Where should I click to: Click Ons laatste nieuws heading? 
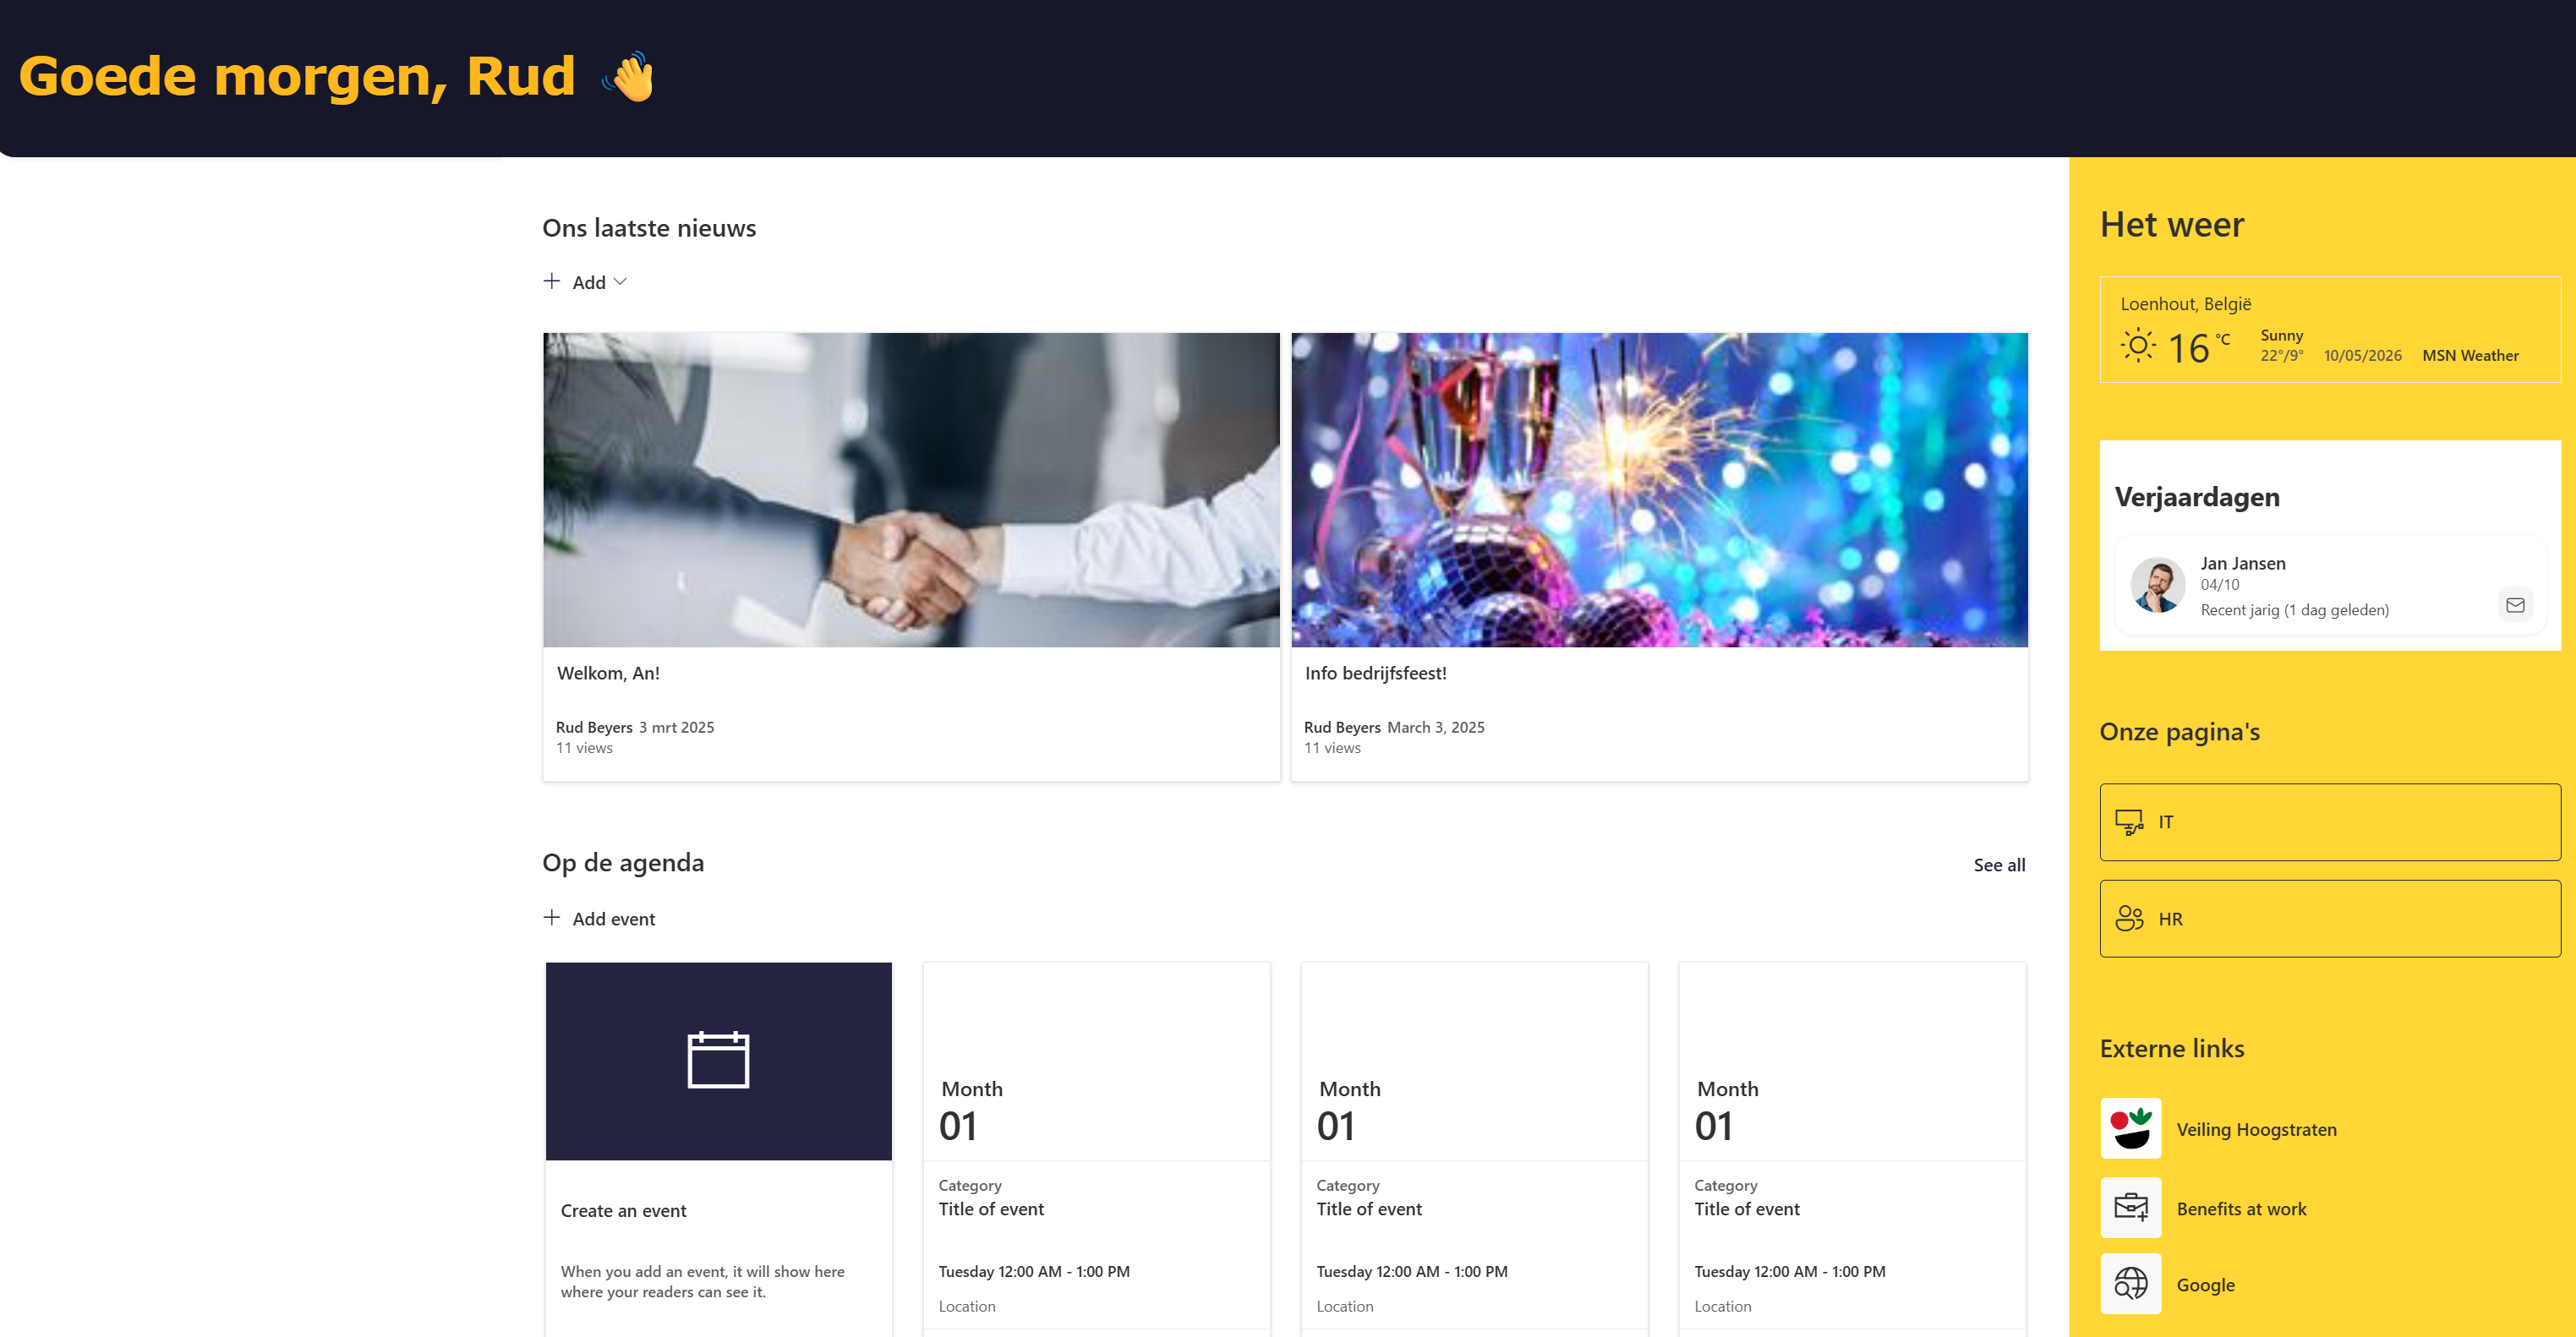pyautogui.click(x=649, y=228)
